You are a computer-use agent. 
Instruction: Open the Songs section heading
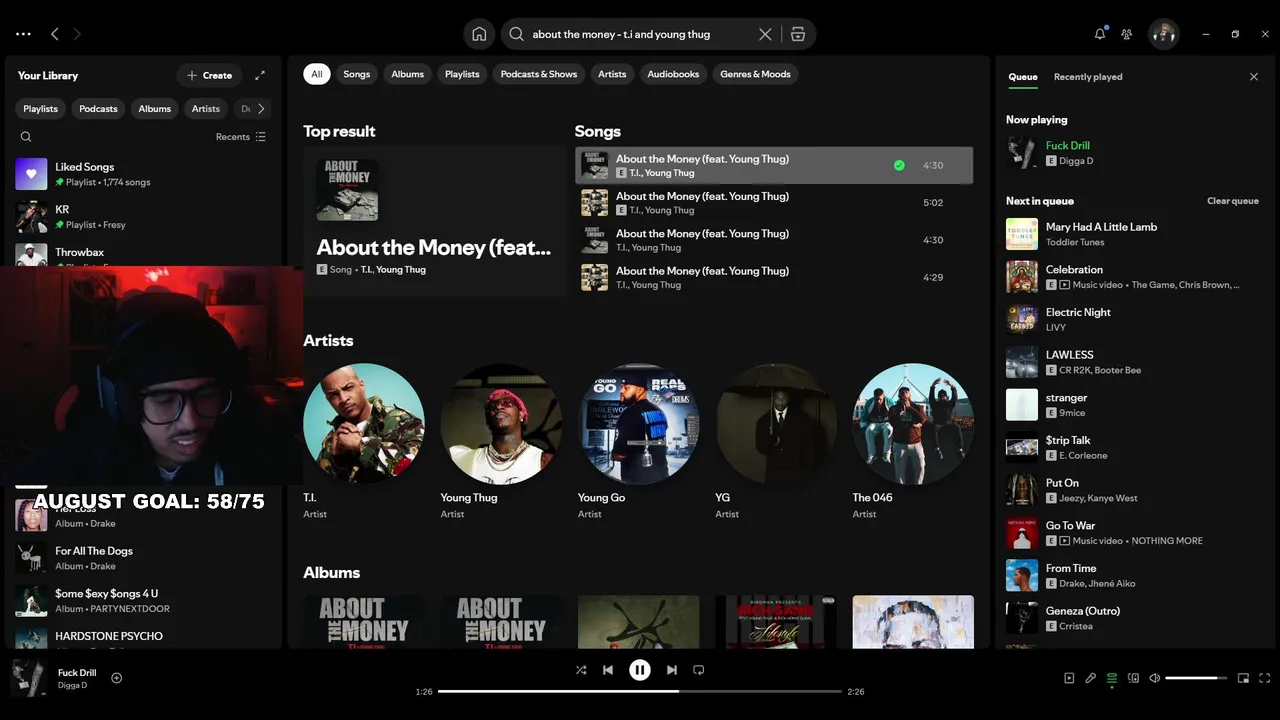click(x=597, y=131)
